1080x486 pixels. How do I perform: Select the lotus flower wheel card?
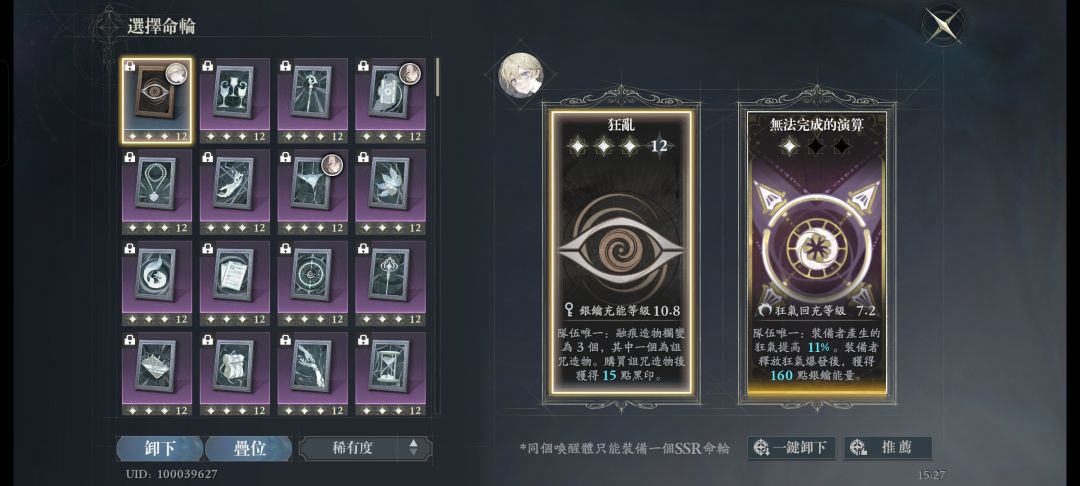390,193
